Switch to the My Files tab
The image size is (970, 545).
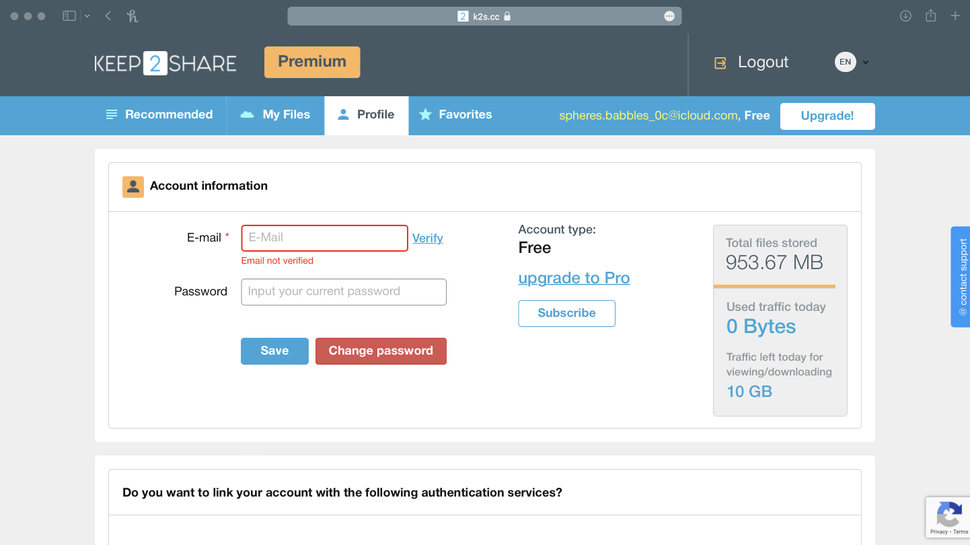pyautogui.click(x=275, y=115)
